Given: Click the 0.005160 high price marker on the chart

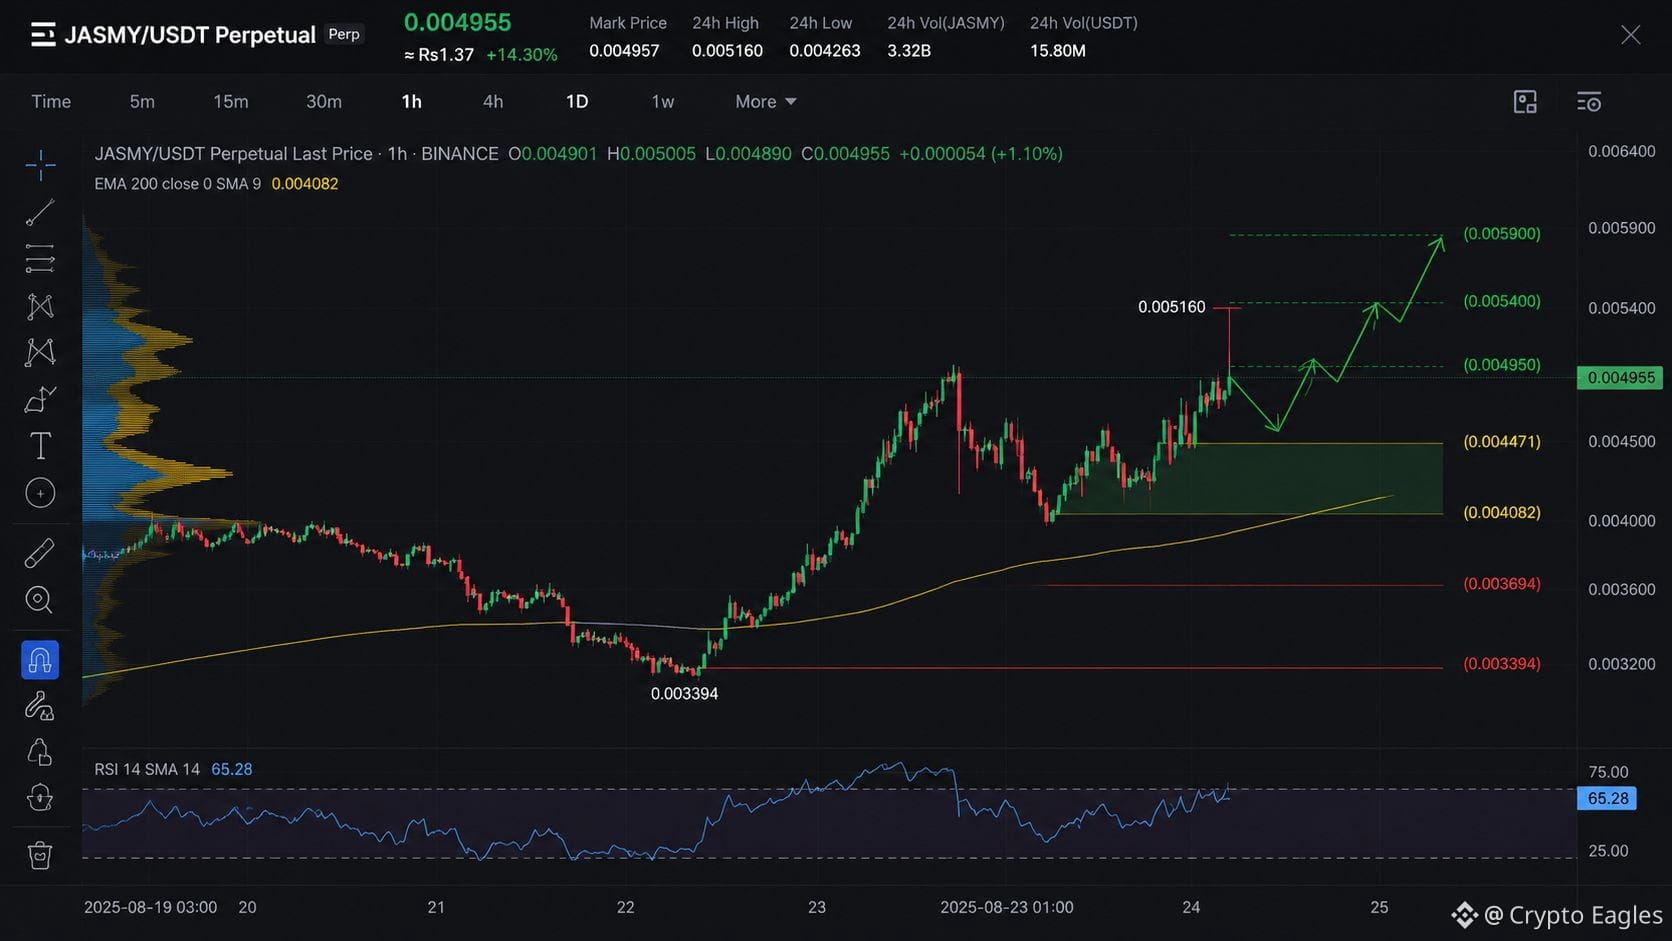Looking at the screenshot, I should click(1172, 307).
